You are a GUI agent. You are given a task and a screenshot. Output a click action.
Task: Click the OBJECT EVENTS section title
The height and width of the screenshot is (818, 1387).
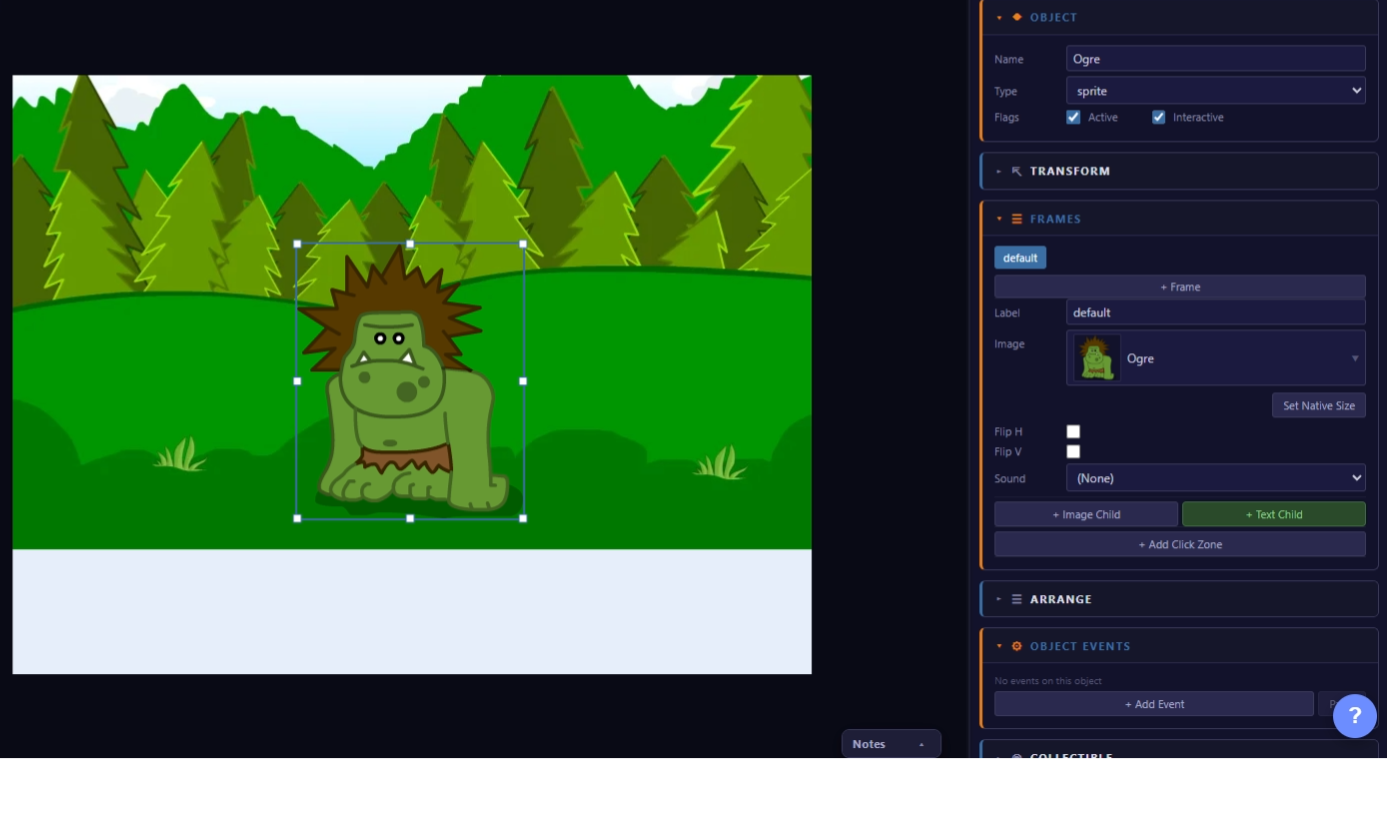(x=1080, y=646)
